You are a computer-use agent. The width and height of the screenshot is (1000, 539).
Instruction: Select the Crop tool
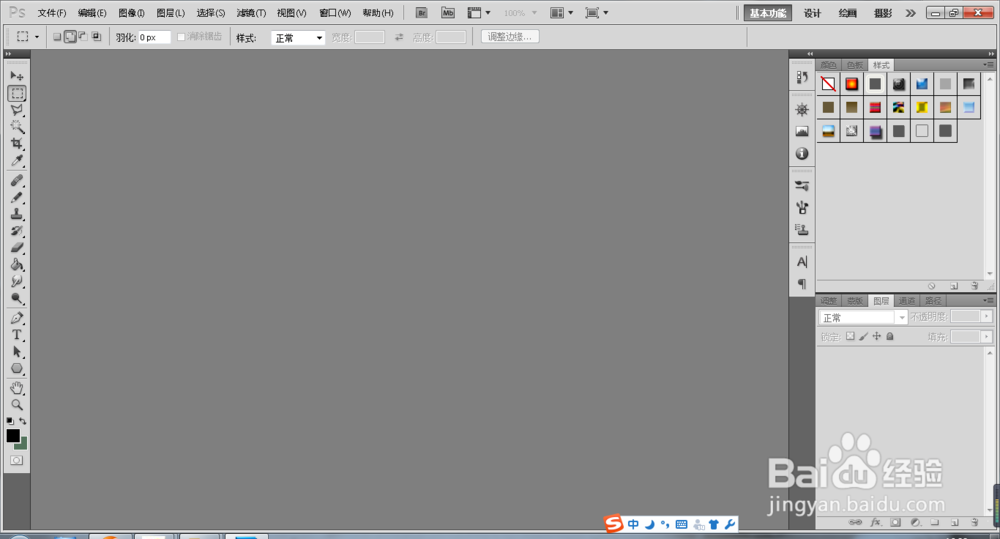tap(17, 144)
